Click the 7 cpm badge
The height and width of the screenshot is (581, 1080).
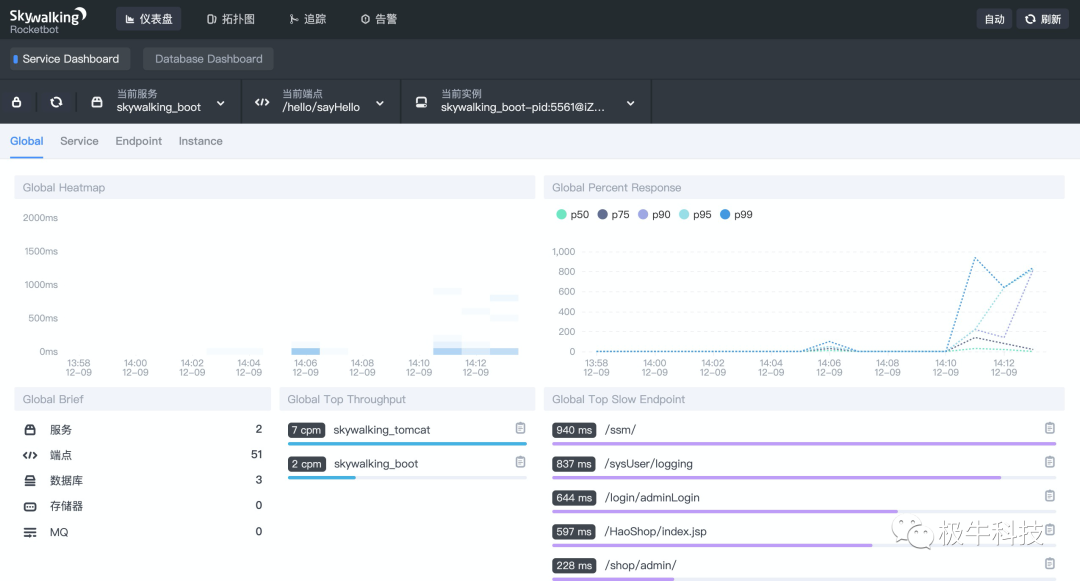tap(307, 430)
